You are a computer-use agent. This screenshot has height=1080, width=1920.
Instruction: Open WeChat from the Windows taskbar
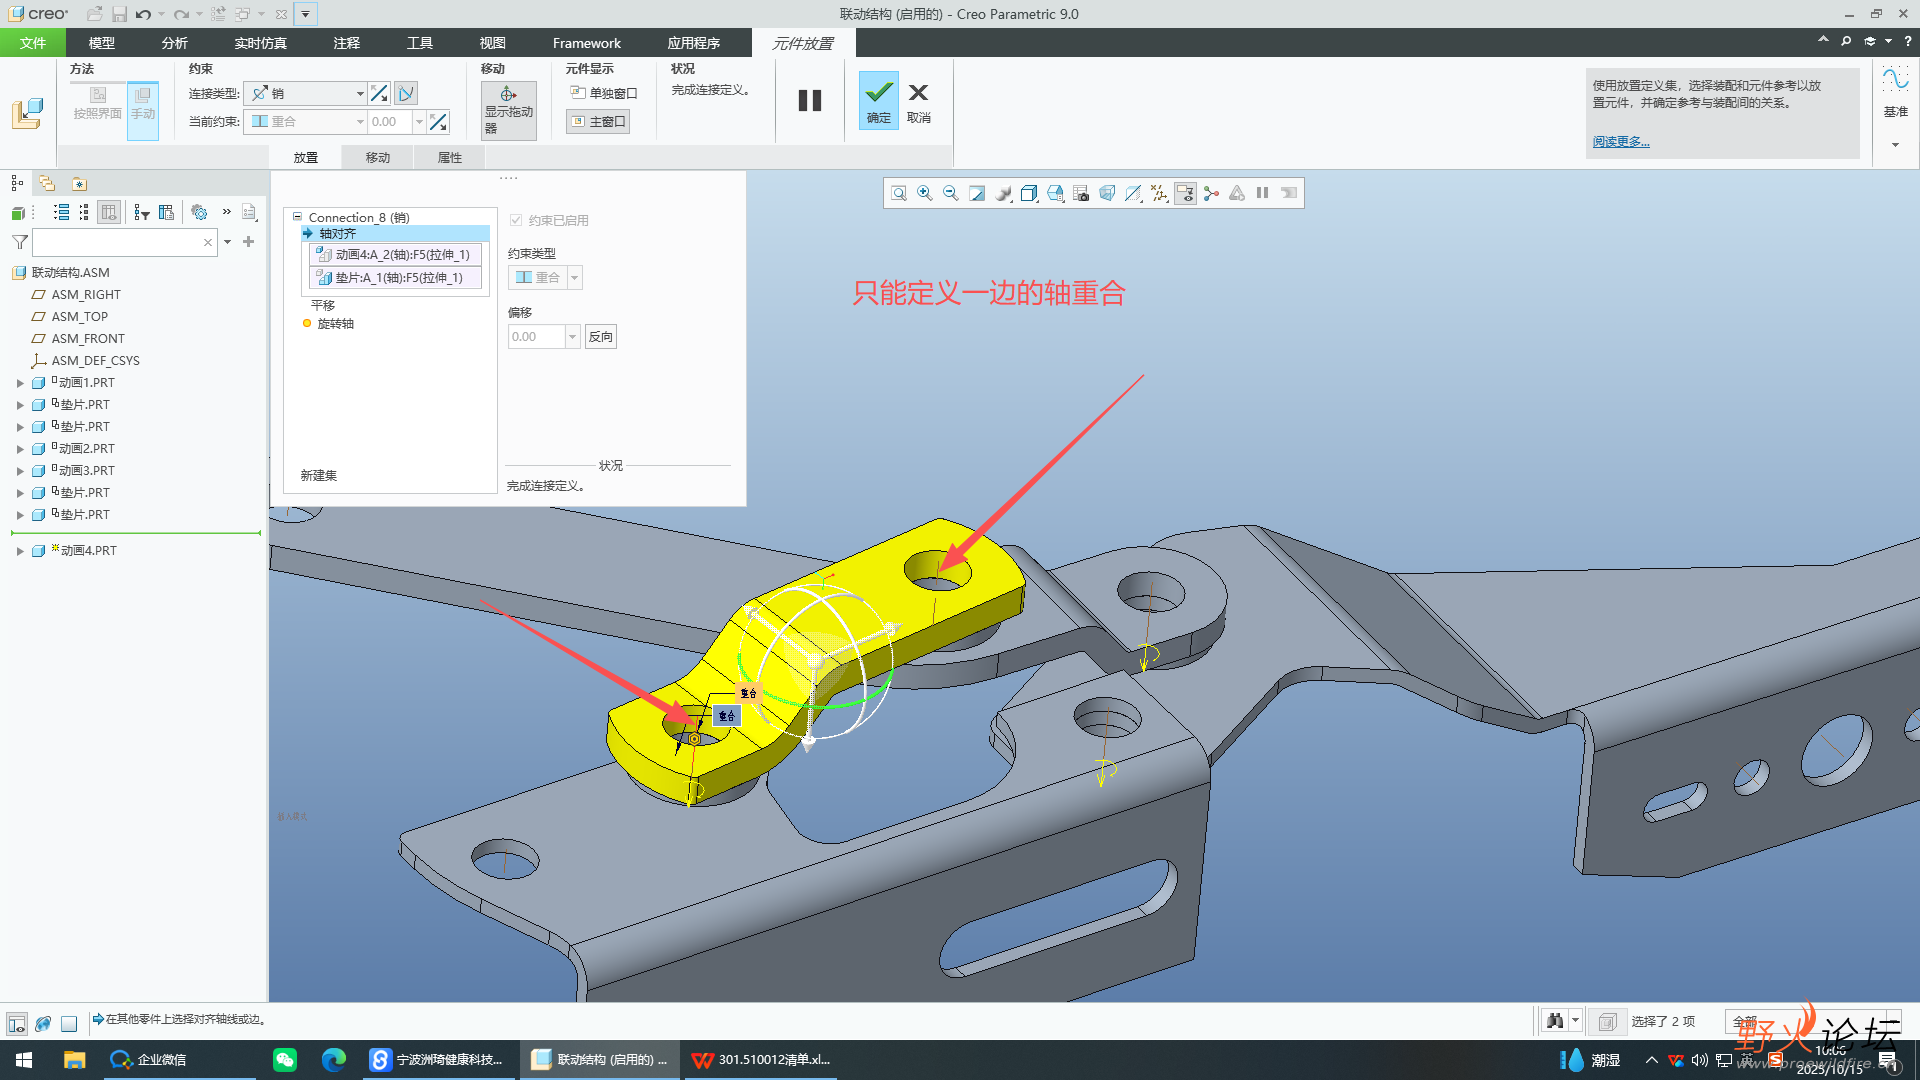285,1060
